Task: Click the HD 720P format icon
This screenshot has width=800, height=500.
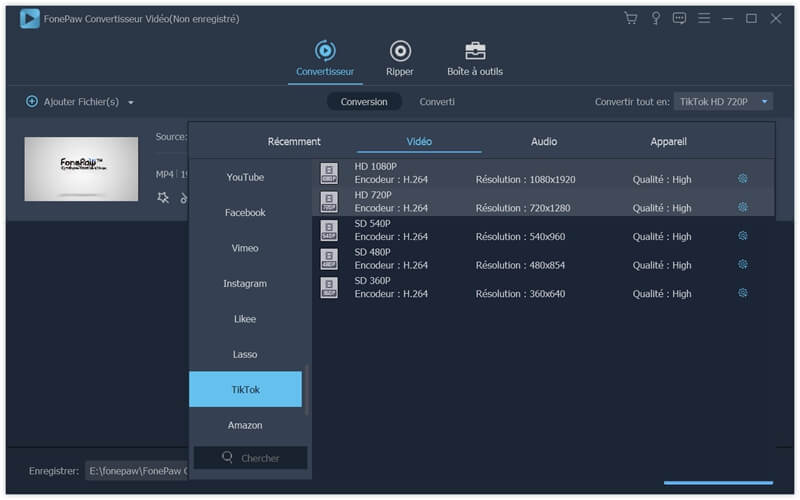Action: click(329, 202)
